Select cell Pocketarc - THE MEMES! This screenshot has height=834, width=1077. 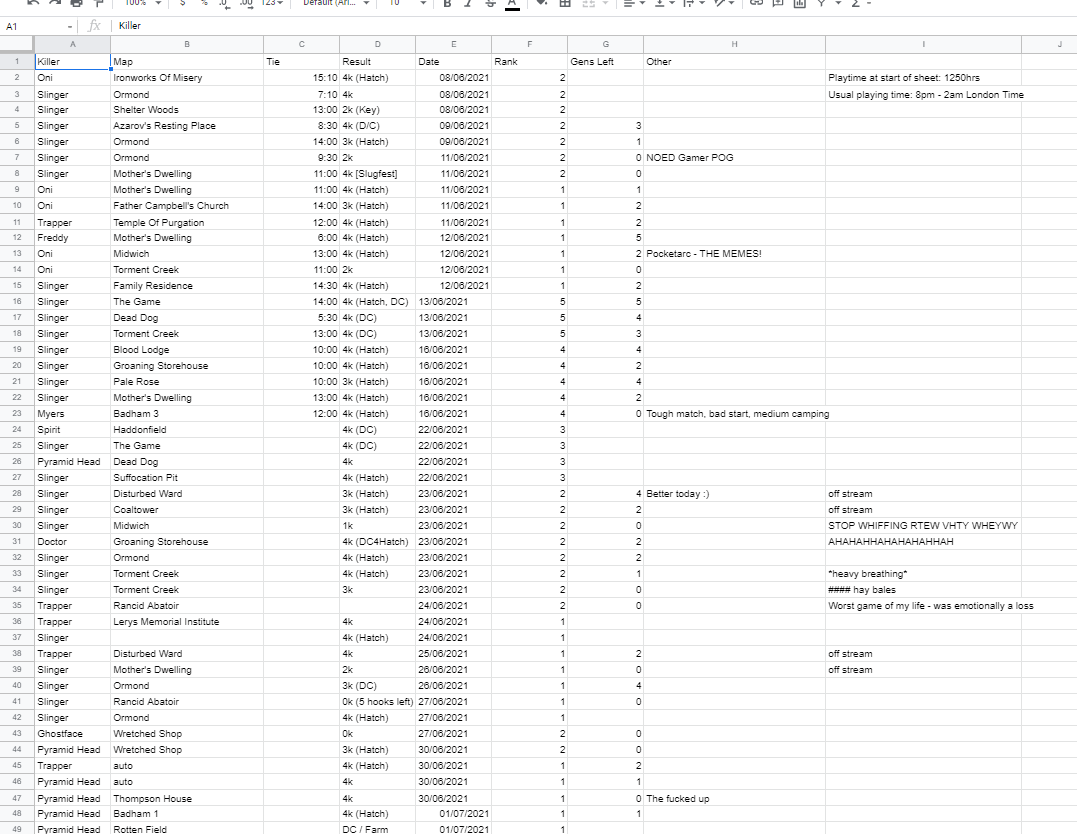(x=734, y=253)
